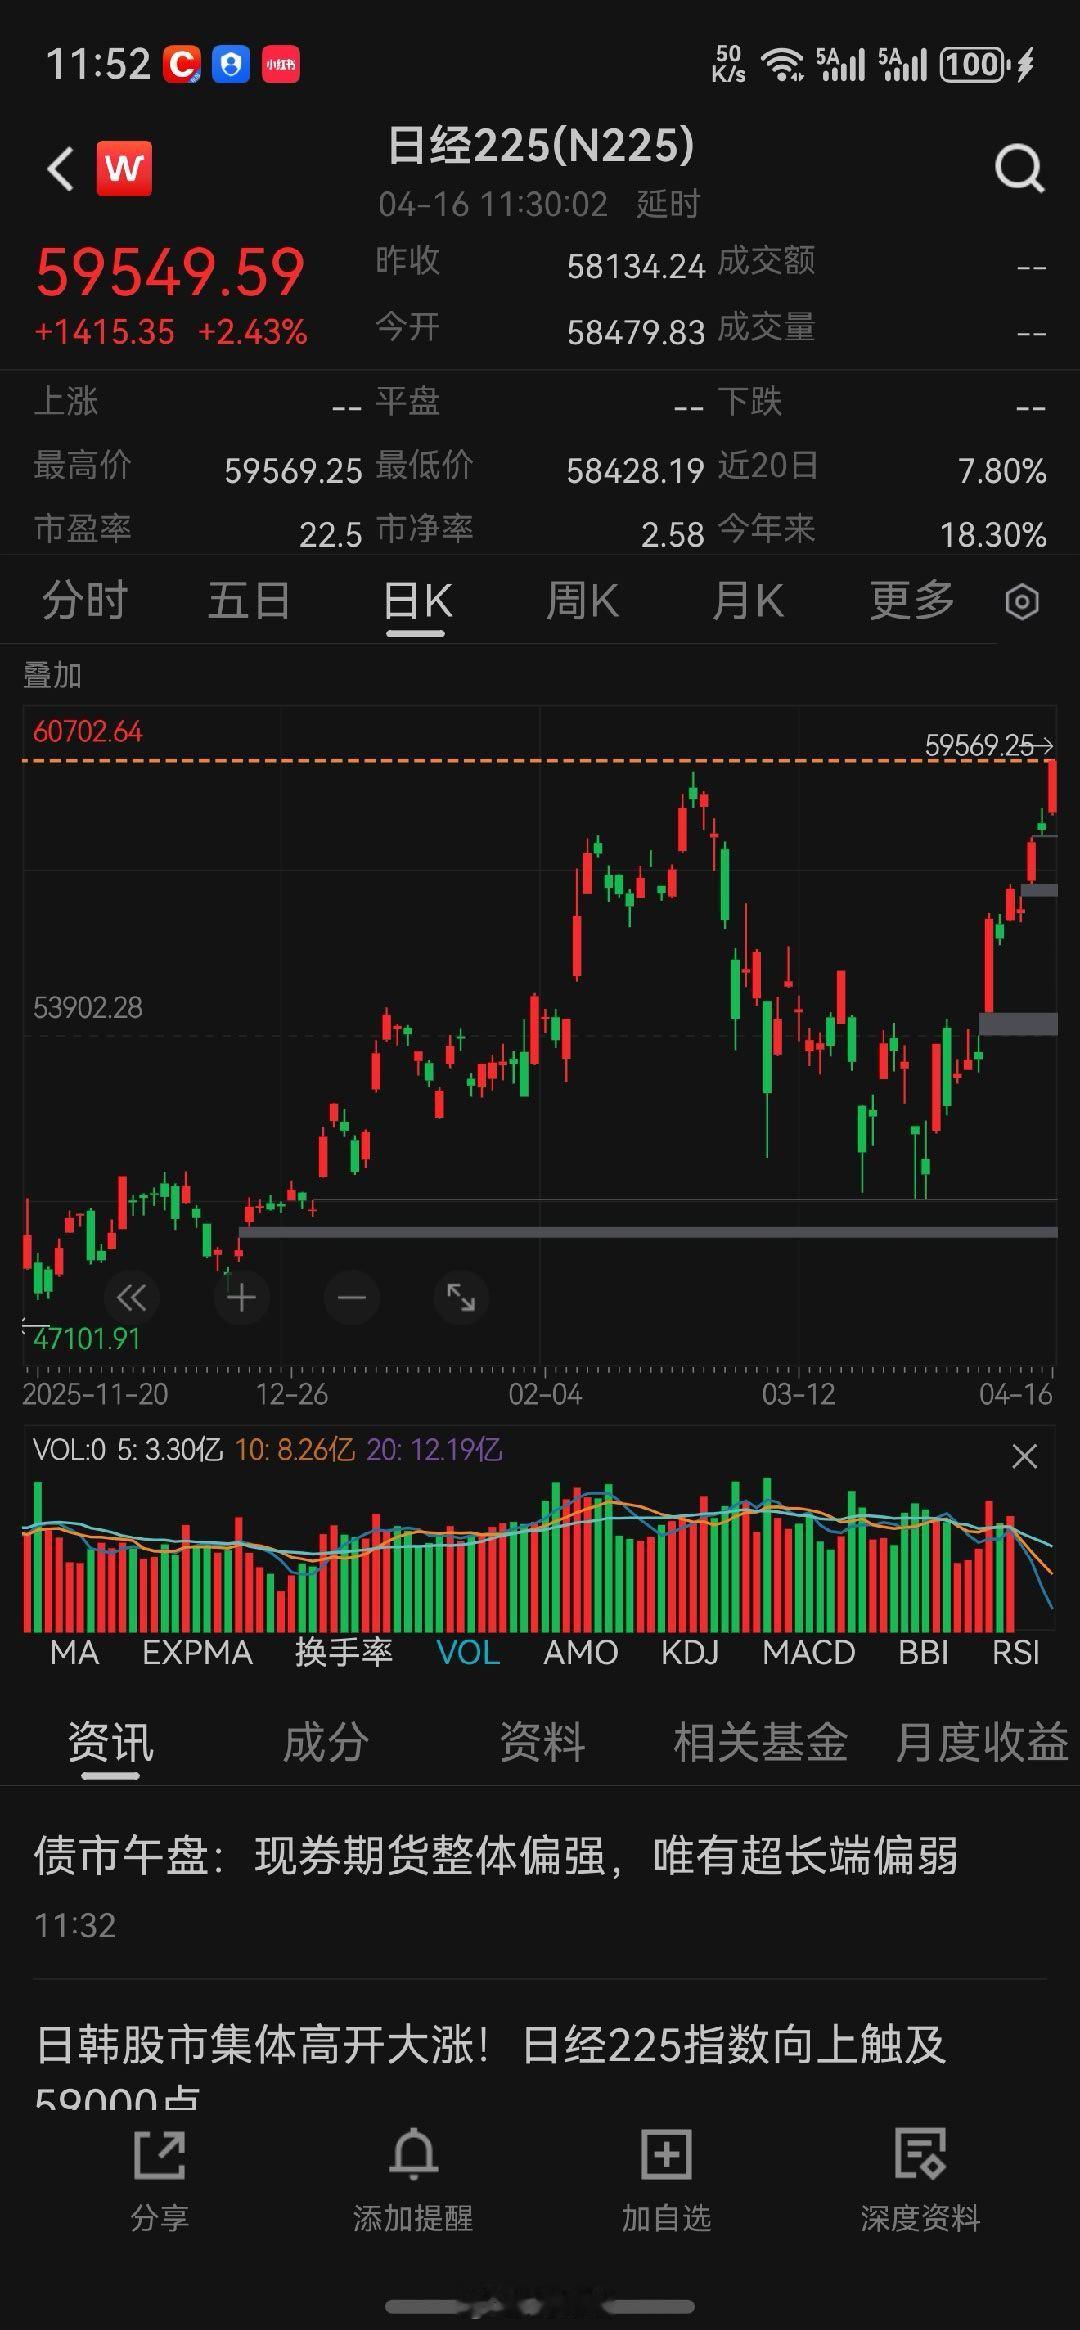Open the red W app logo
Screen dimensions: 1080x2330
pos(124,168)
